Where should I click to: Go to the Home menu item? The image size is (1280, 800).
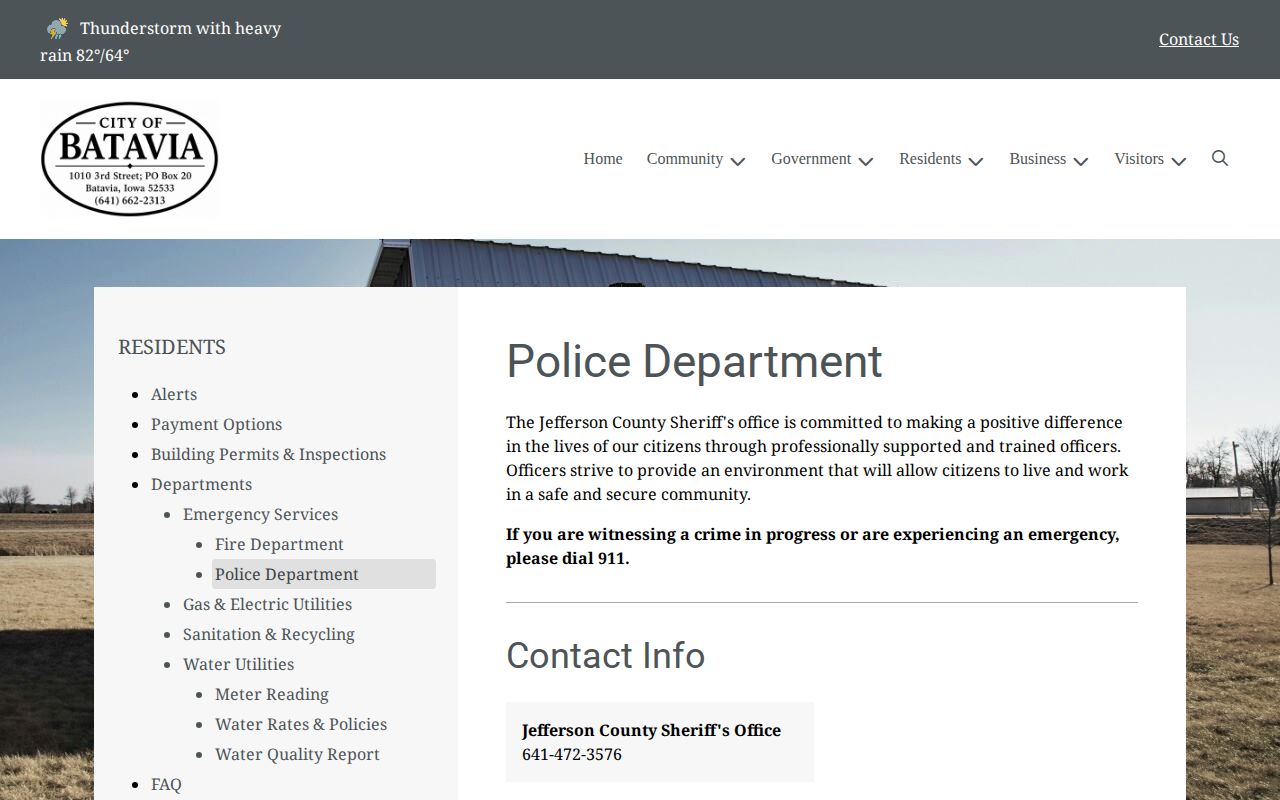coord(603,159)
